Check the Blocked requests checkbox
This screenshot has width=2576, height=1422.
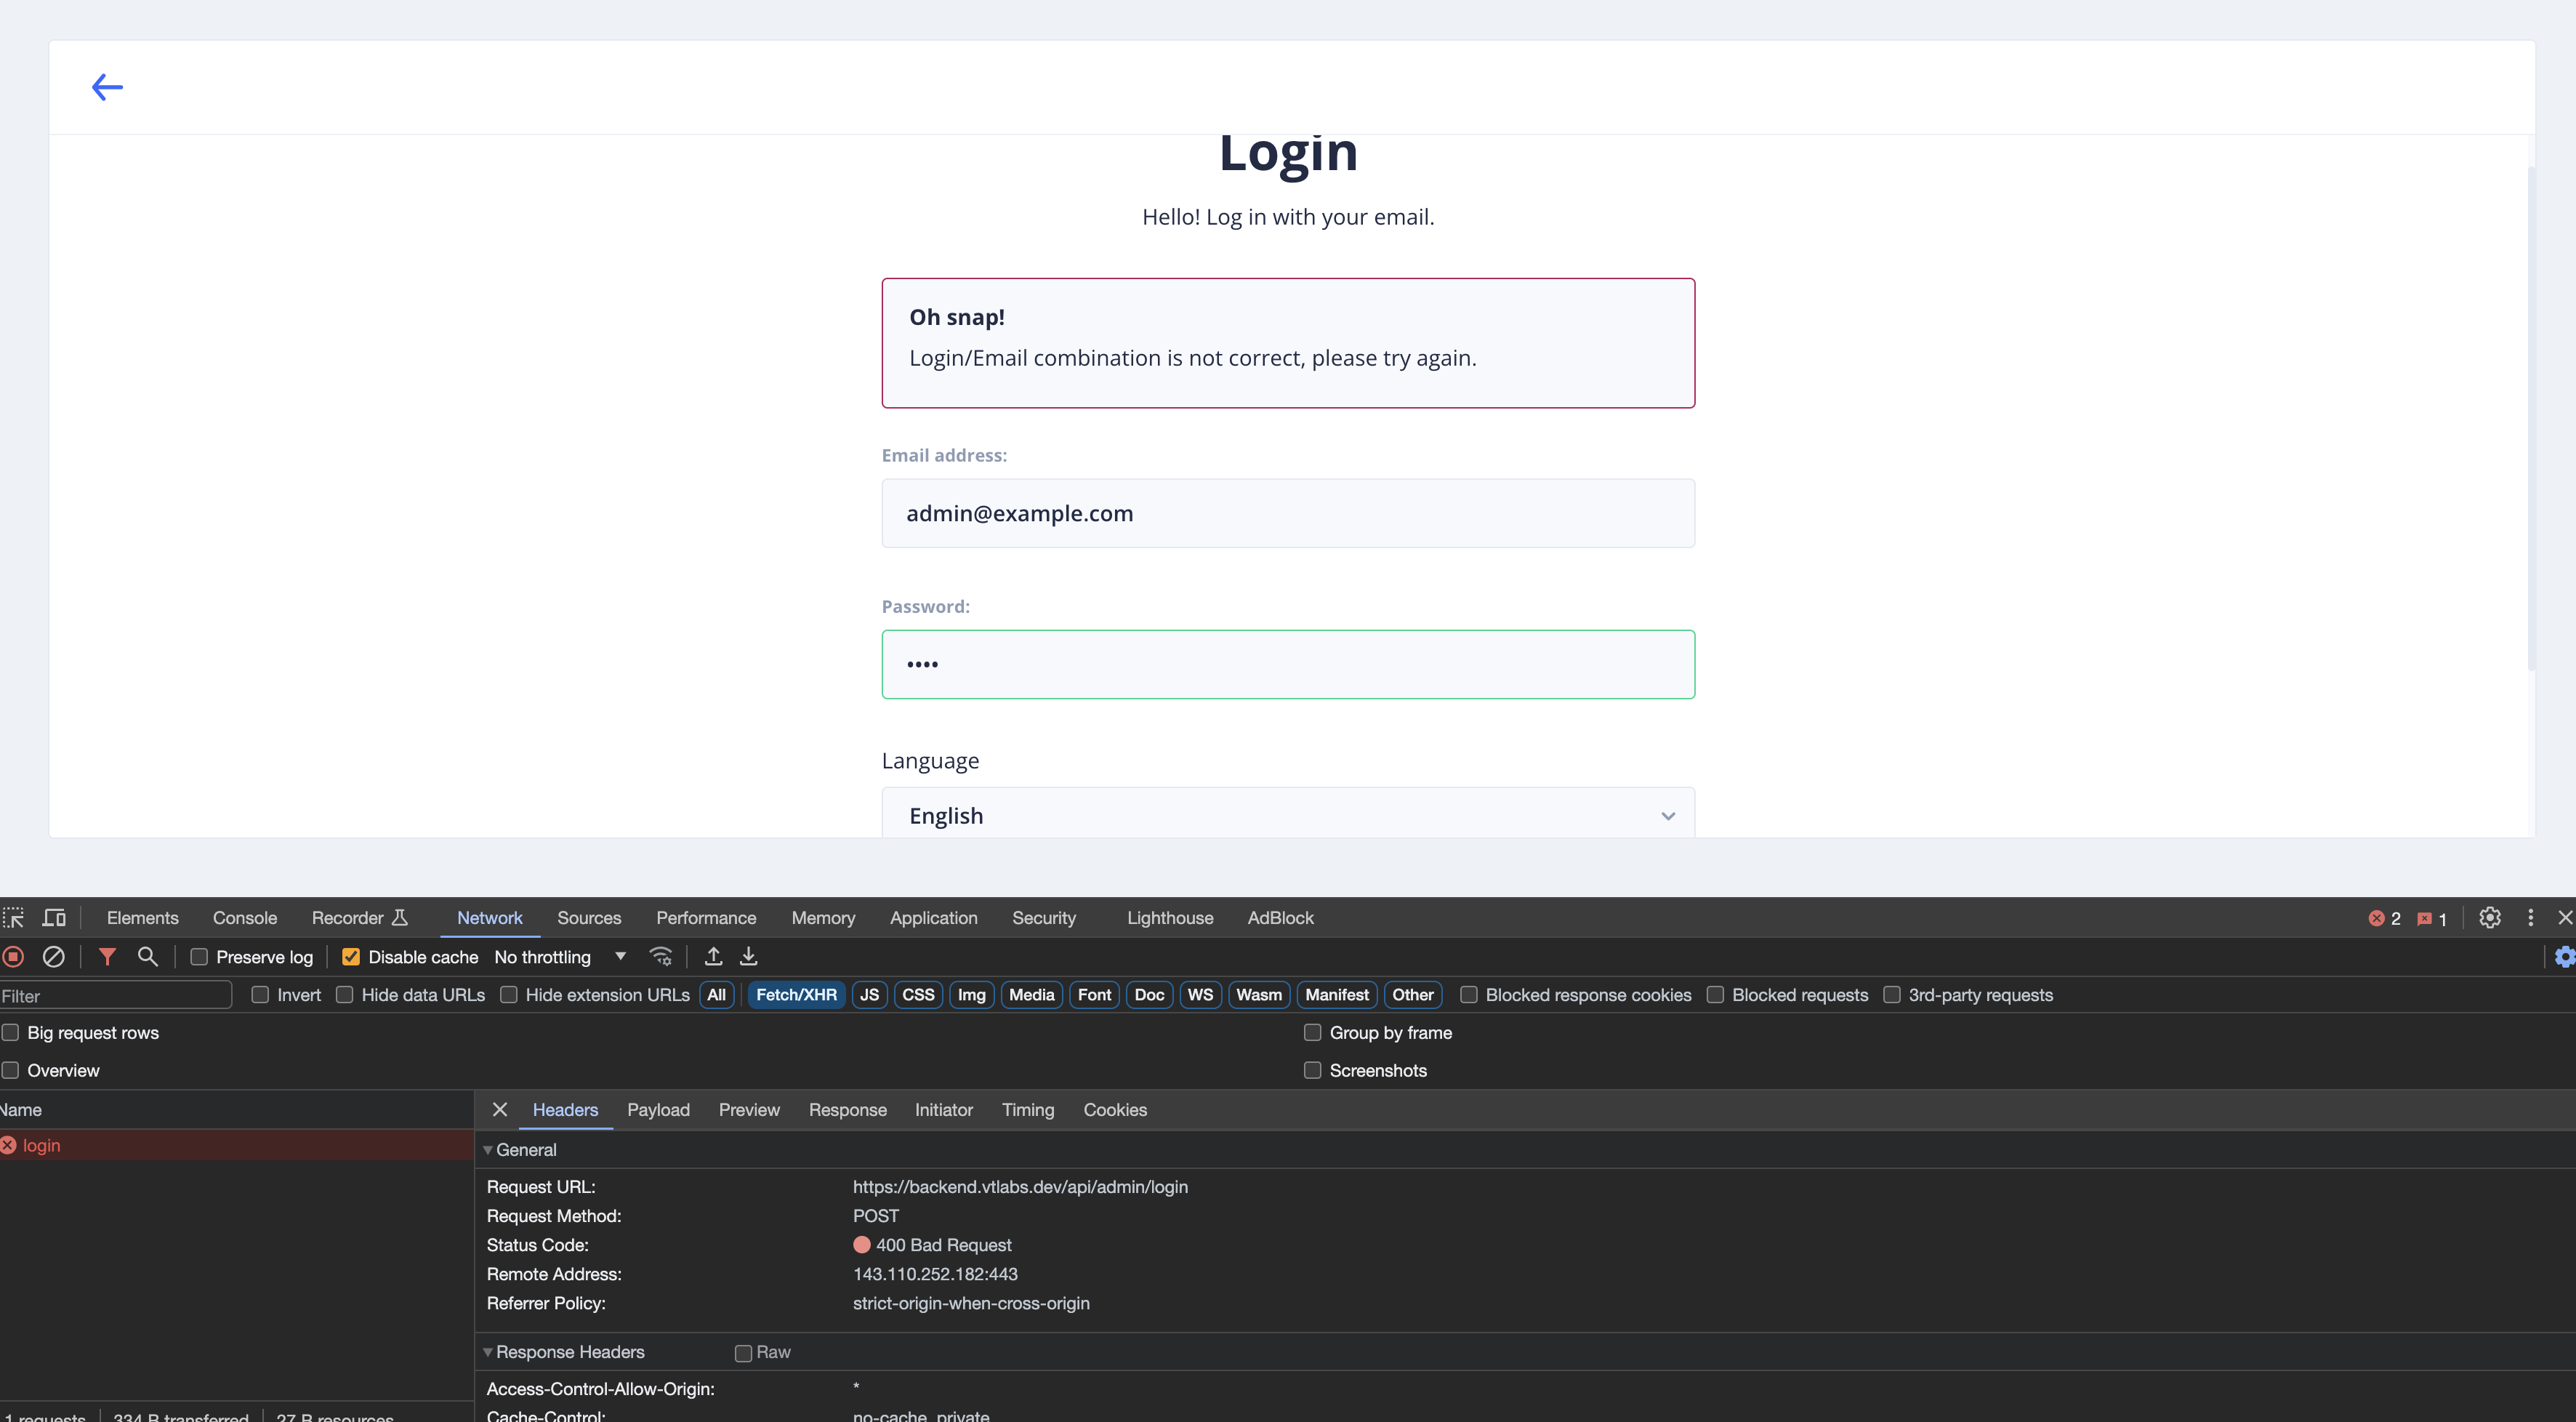(x=1715, y=995)
